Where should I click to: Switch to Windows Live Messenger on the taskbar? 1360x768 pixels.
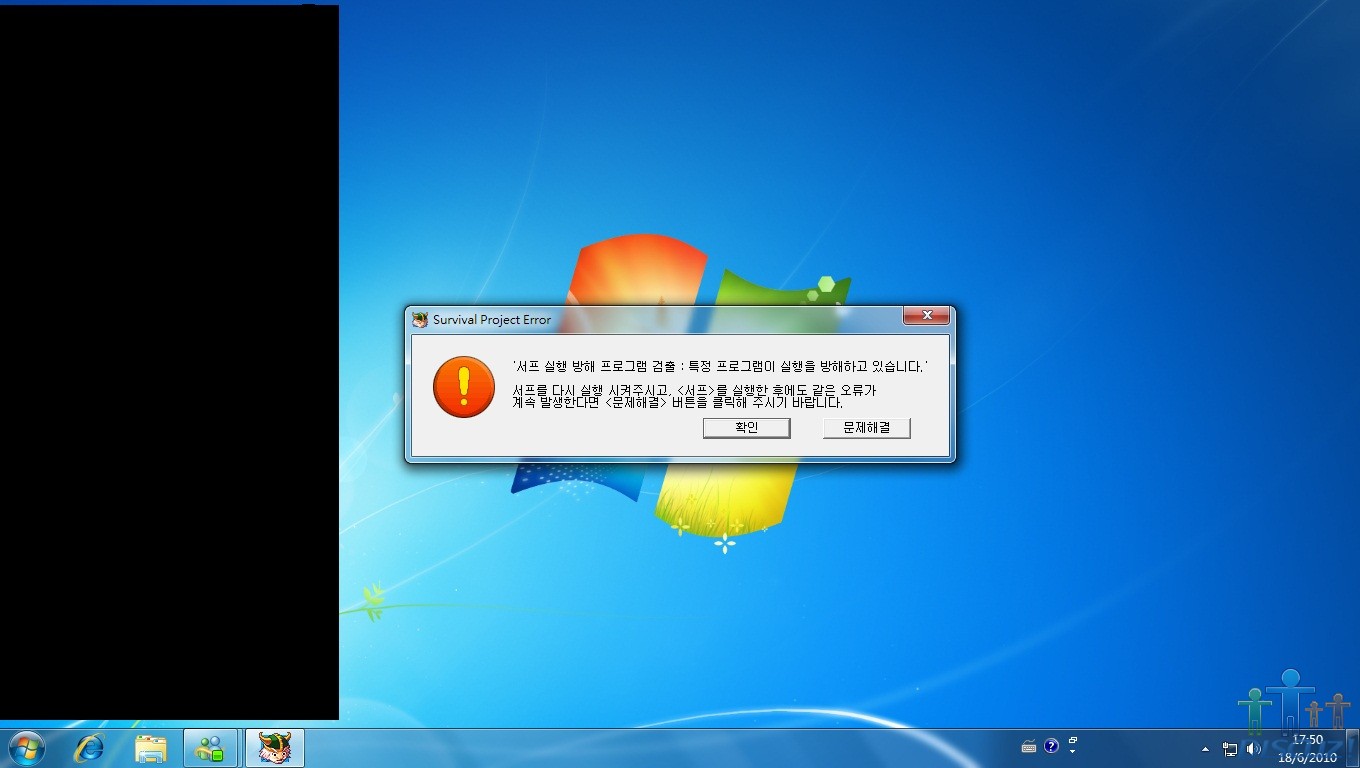(211, 748)
